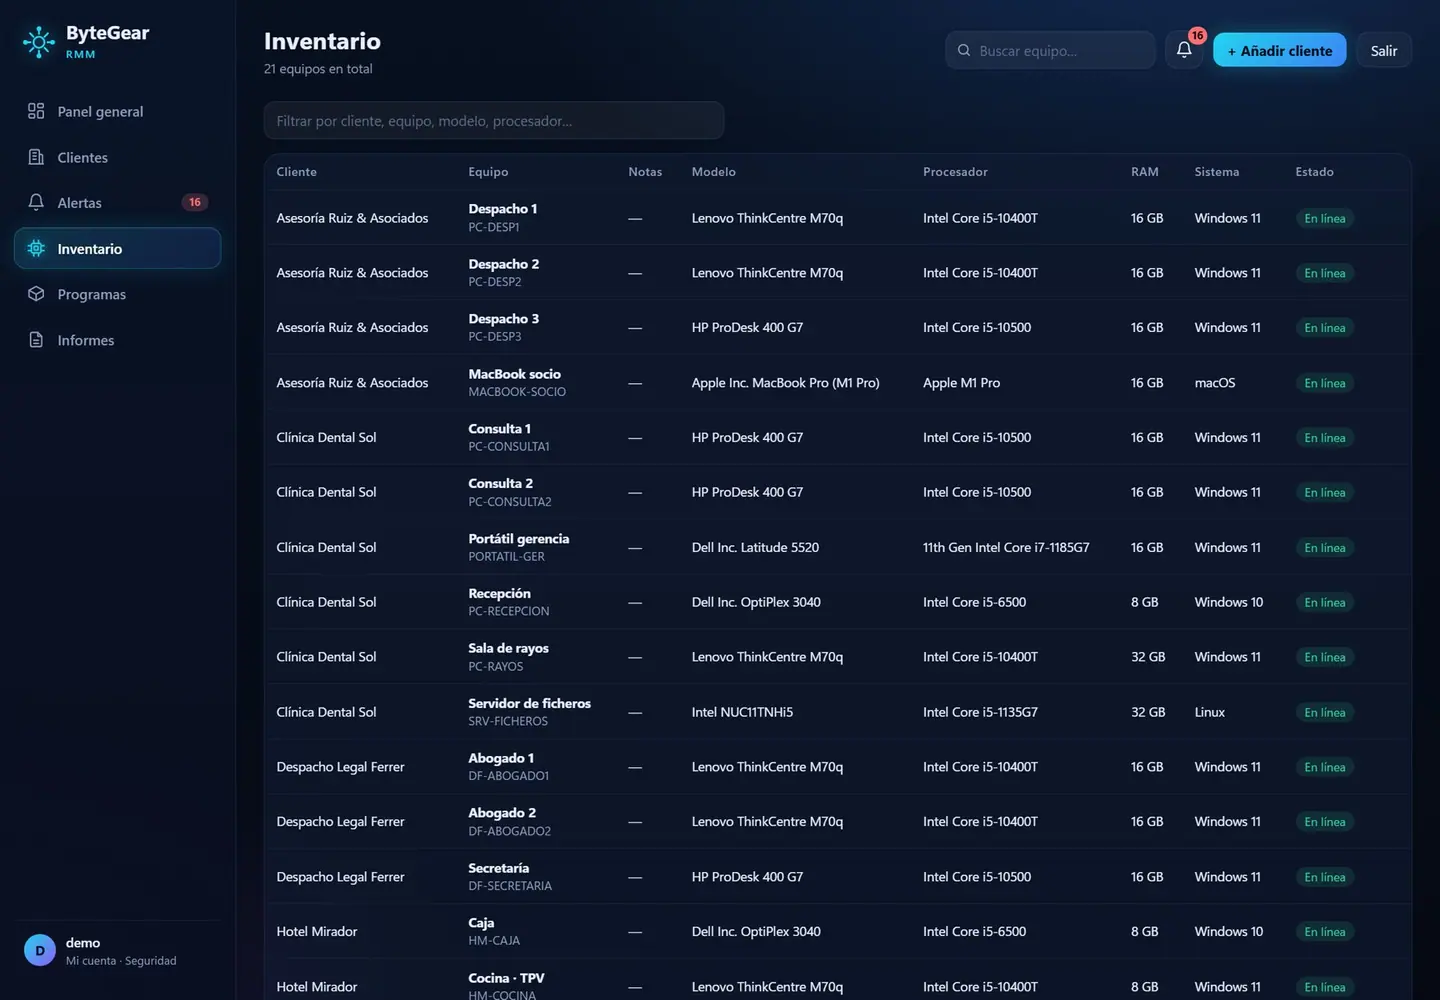Click the ByteGear sun logo icon
Viewport: 1440px width, 1000px height.
[39, 42]
